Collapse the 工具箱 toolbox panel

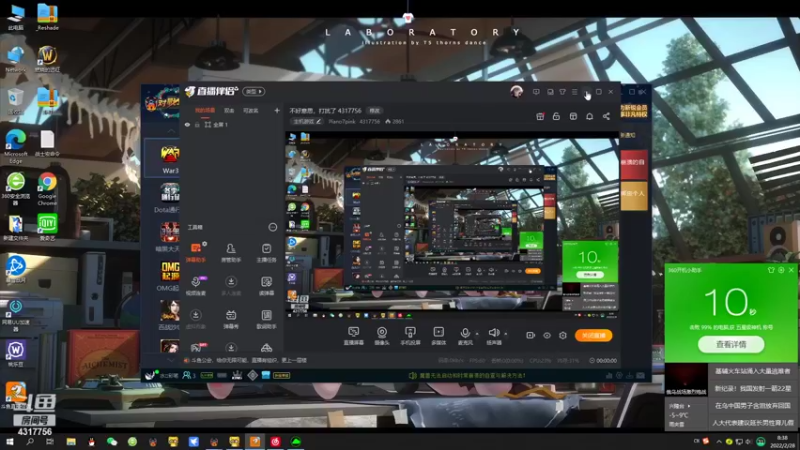(273, 227)
